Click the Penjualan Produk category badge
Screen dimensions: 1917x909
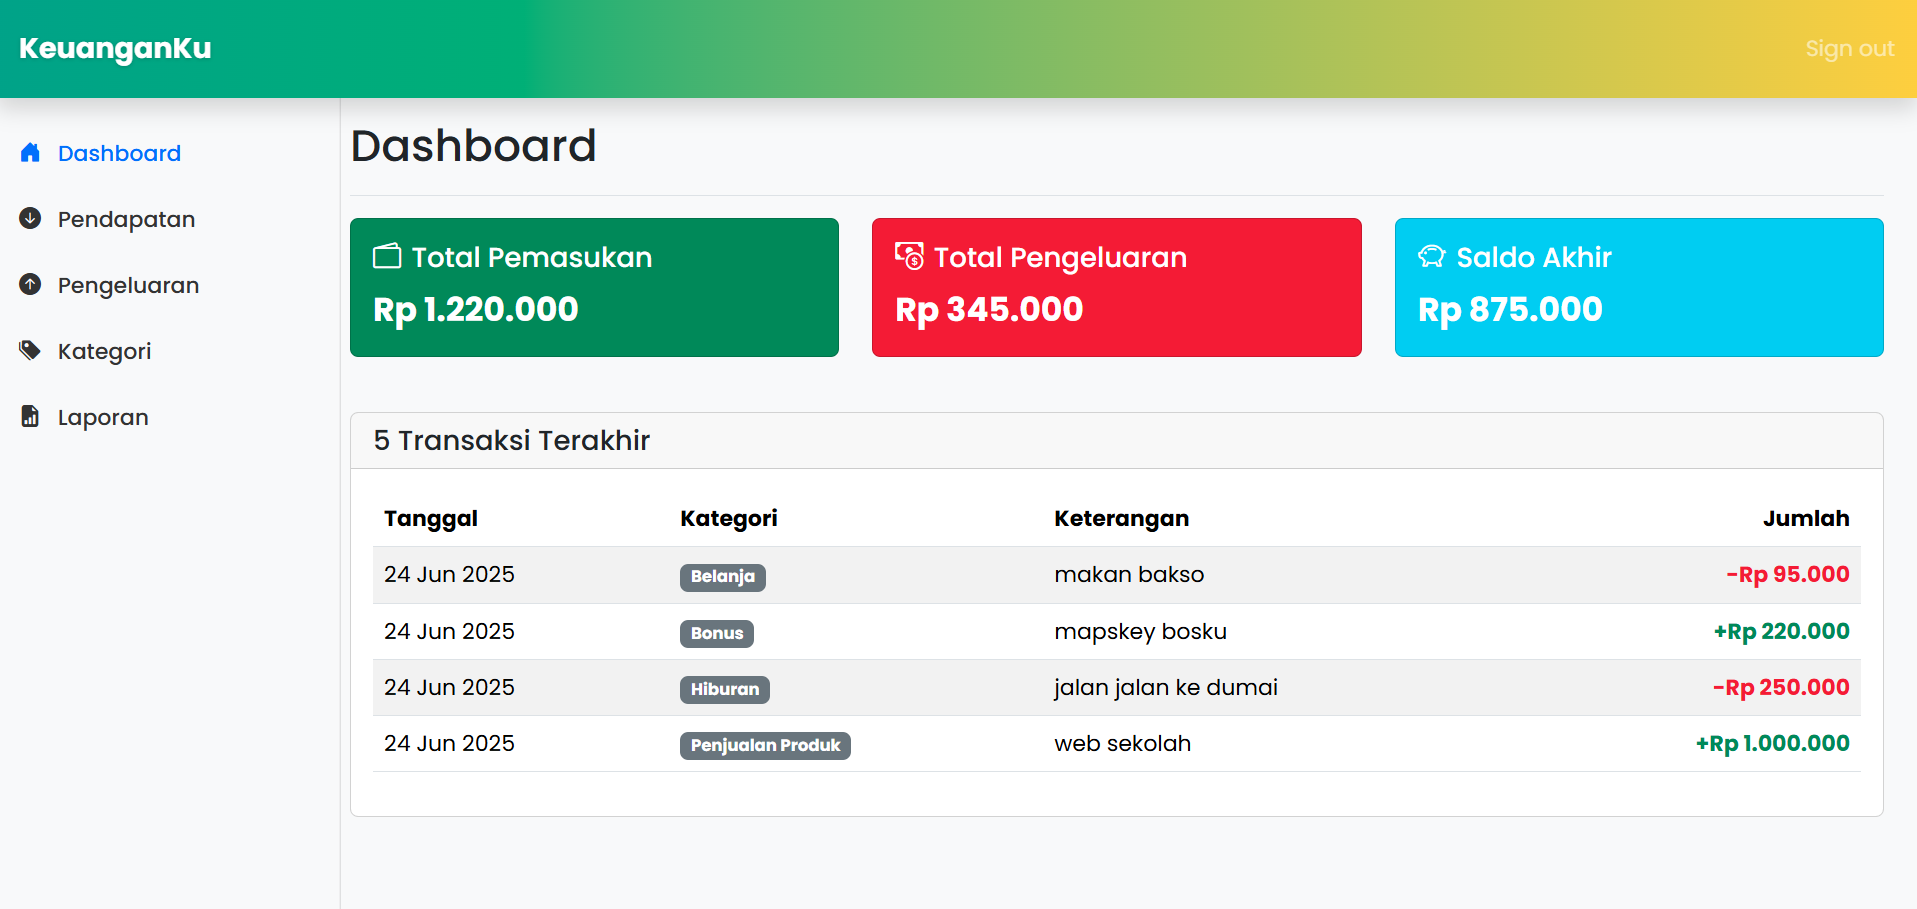pyautogui.click(x=765, y=746)
